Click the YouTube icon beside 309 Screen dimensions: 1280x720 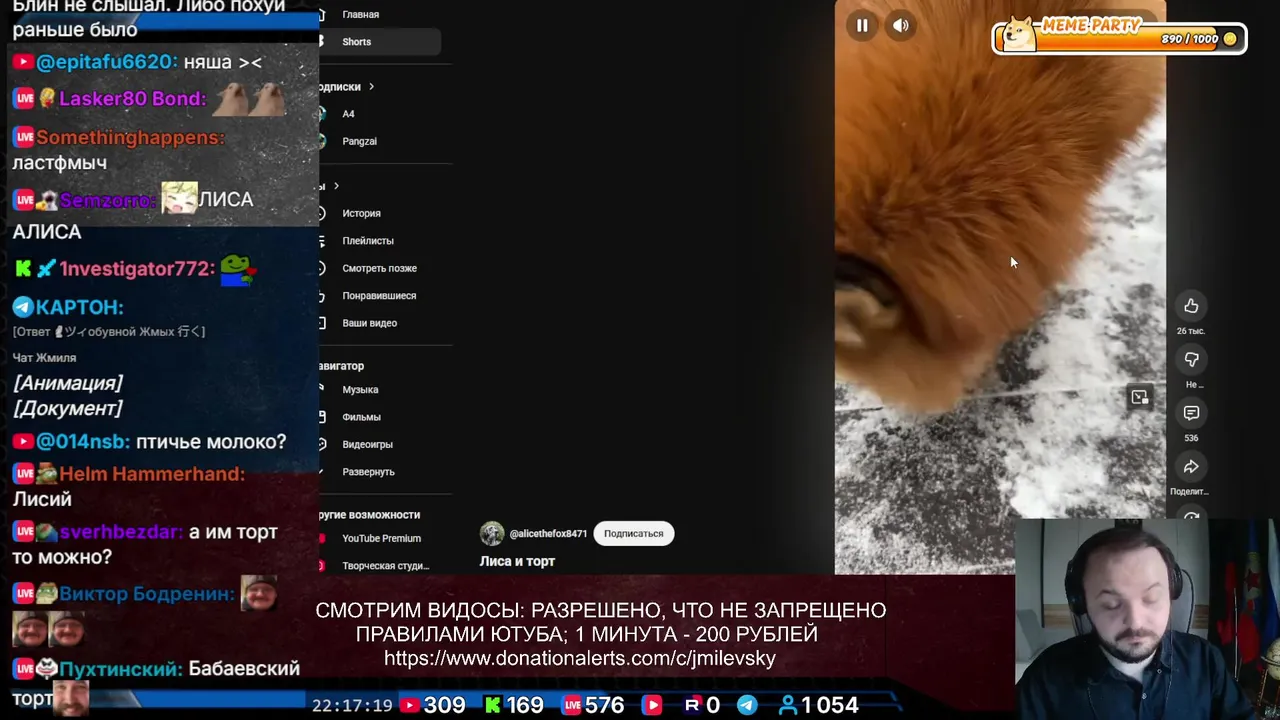pyautogui.click(x=409, y=705)
